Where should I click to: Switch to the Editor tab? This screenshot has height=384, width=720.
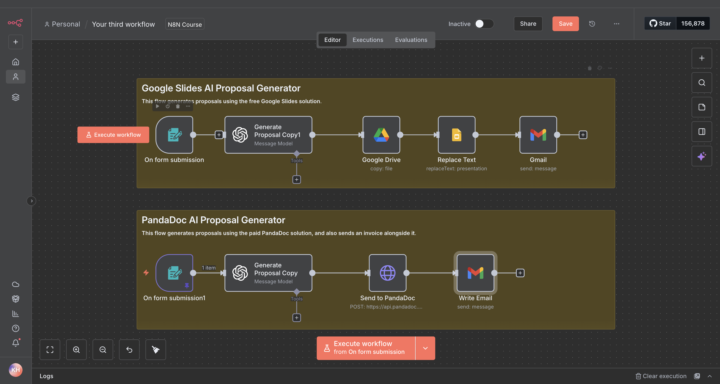coord(332,40)
